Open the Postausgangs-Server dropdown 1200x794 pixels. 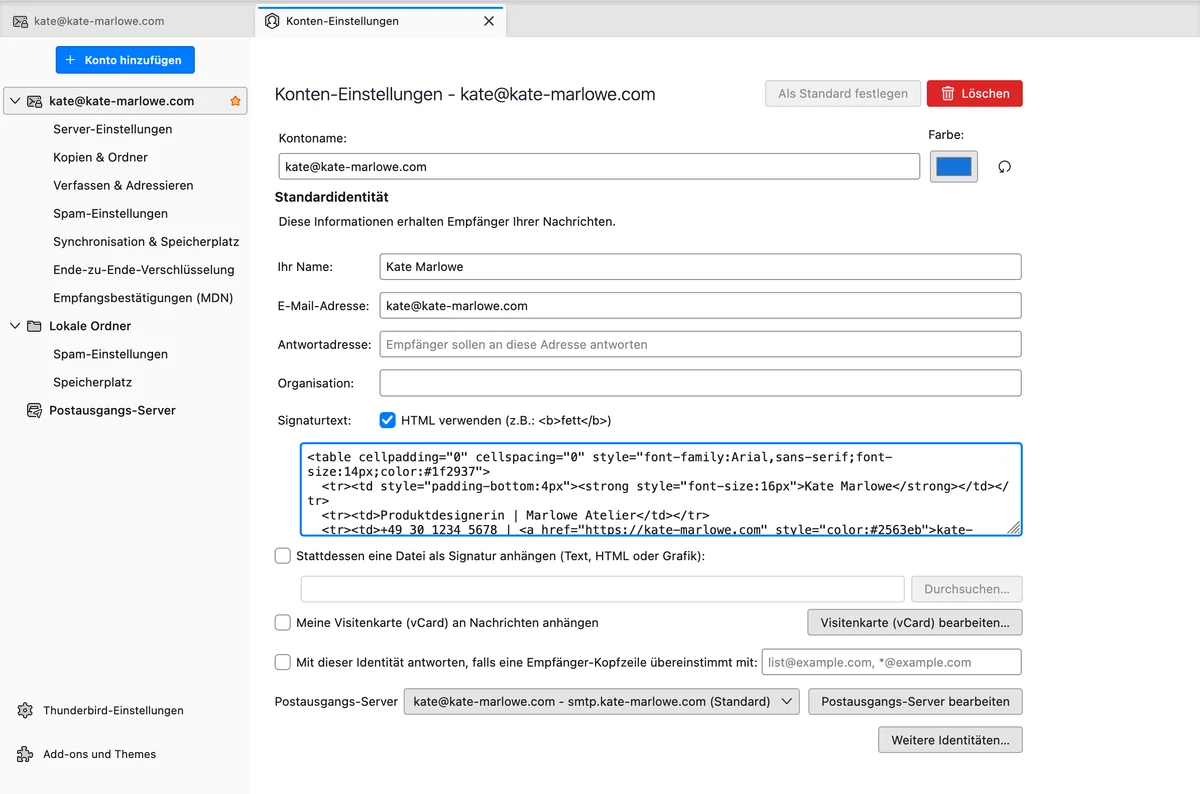[601, 701]
